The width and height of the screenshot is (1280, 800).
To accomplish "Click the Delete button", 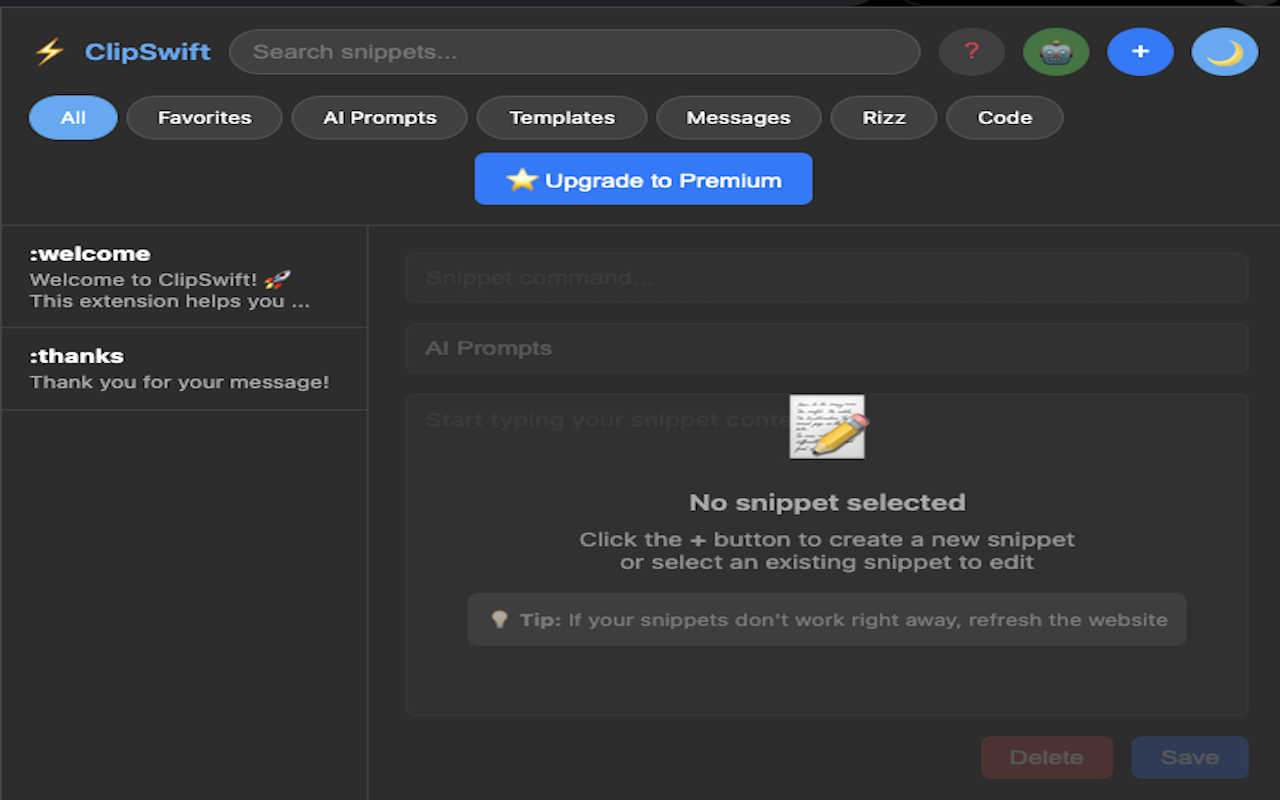I will tap(1046, 757).
